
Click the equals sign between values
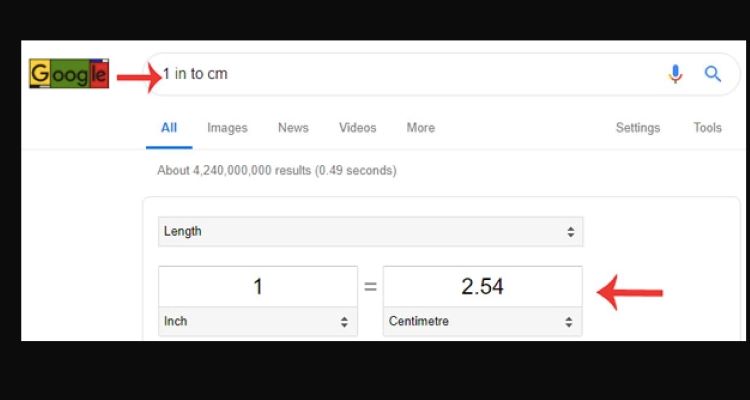click(370, 287)
